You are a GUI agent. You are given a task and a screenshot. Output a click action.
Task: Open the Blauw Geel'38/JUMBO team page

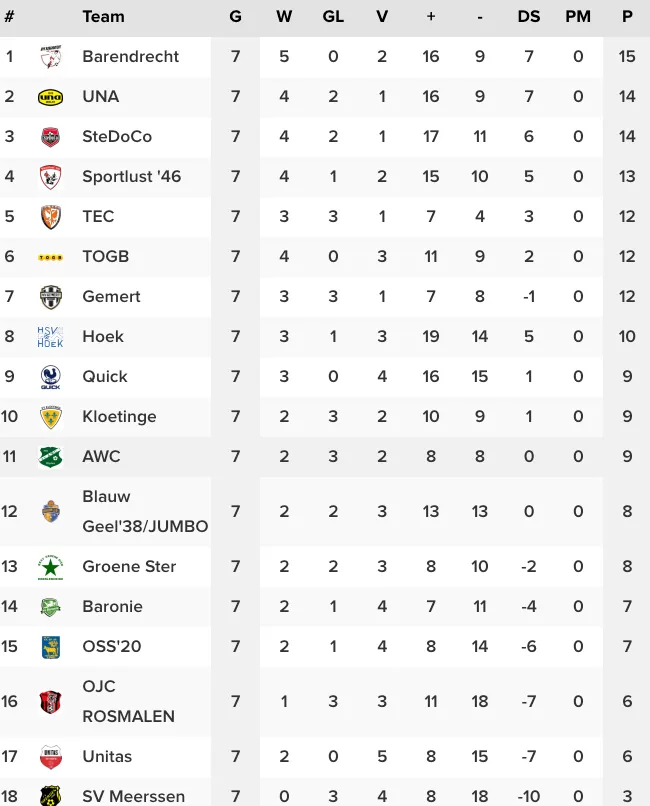(145, 512)
